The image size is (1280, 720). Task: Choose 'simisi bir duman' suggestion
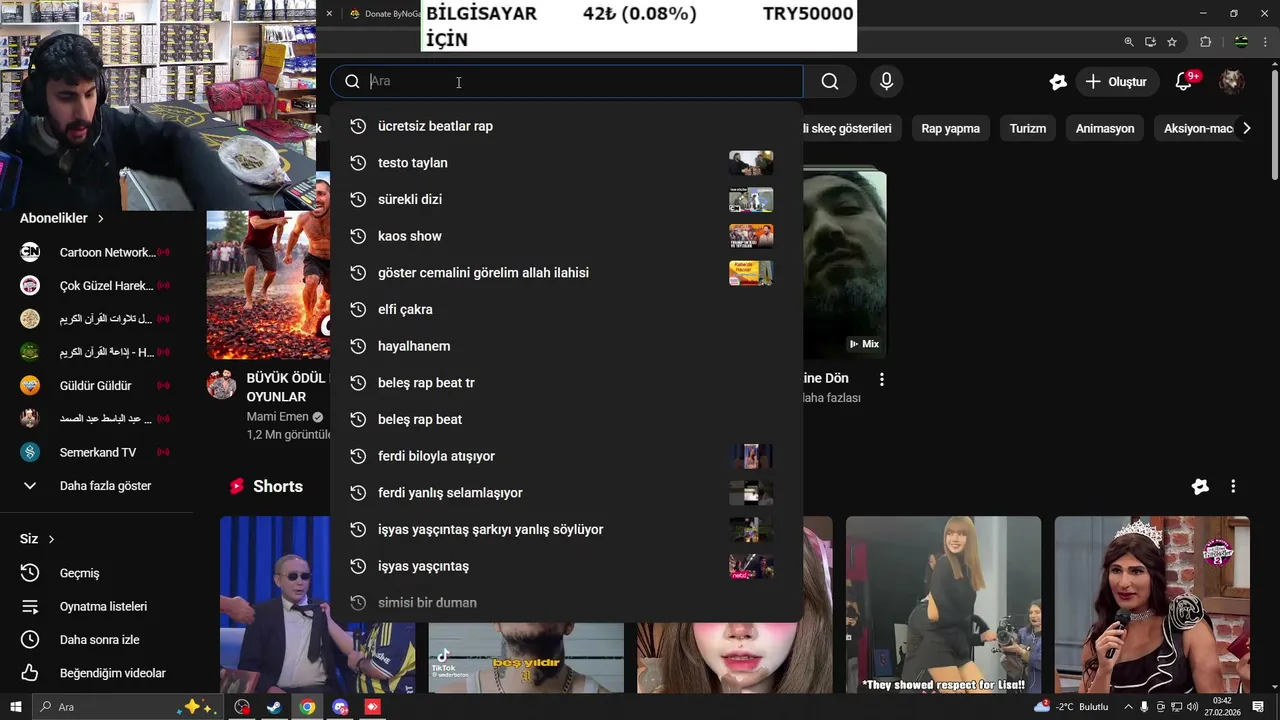[x=567, y=603]
